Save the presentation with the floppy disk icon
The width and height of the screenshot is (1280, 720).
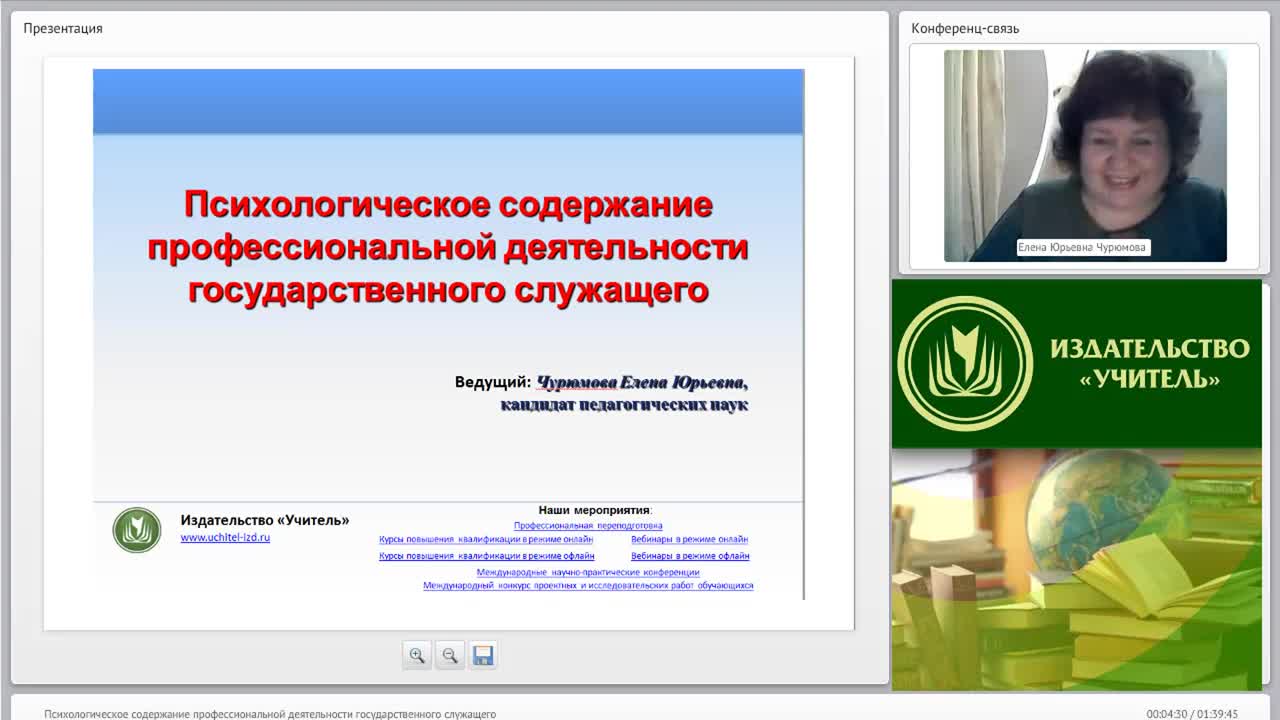[x=483, y=655]
